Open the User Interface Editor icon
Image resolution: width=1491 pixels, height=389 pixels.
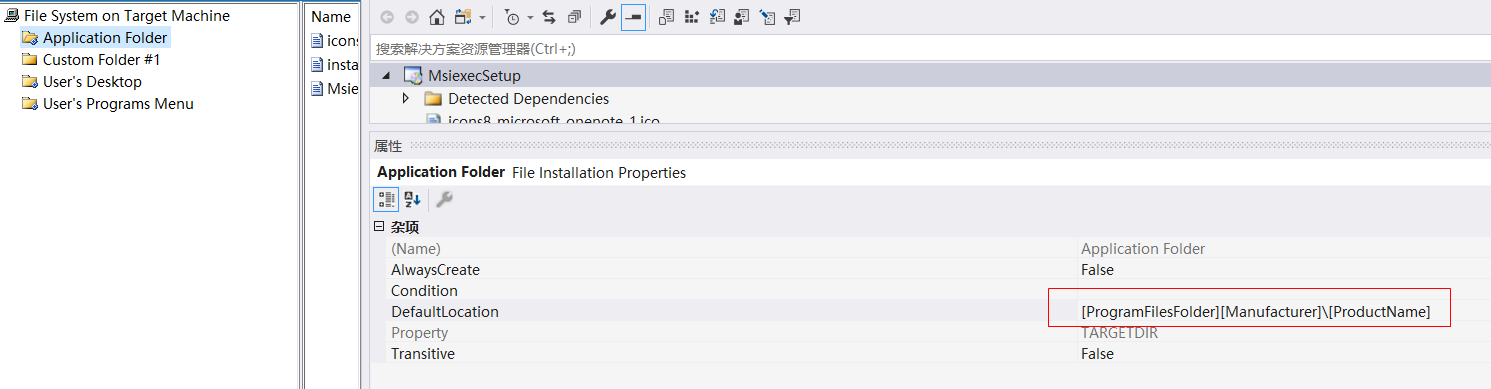(742, 17)
